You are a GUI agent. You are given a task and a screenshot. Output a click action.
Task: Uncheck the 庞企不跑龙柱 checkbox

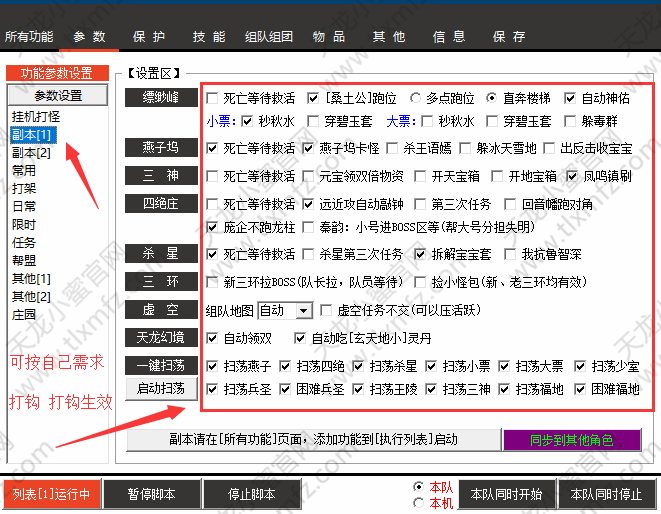(x=212, y=228)
